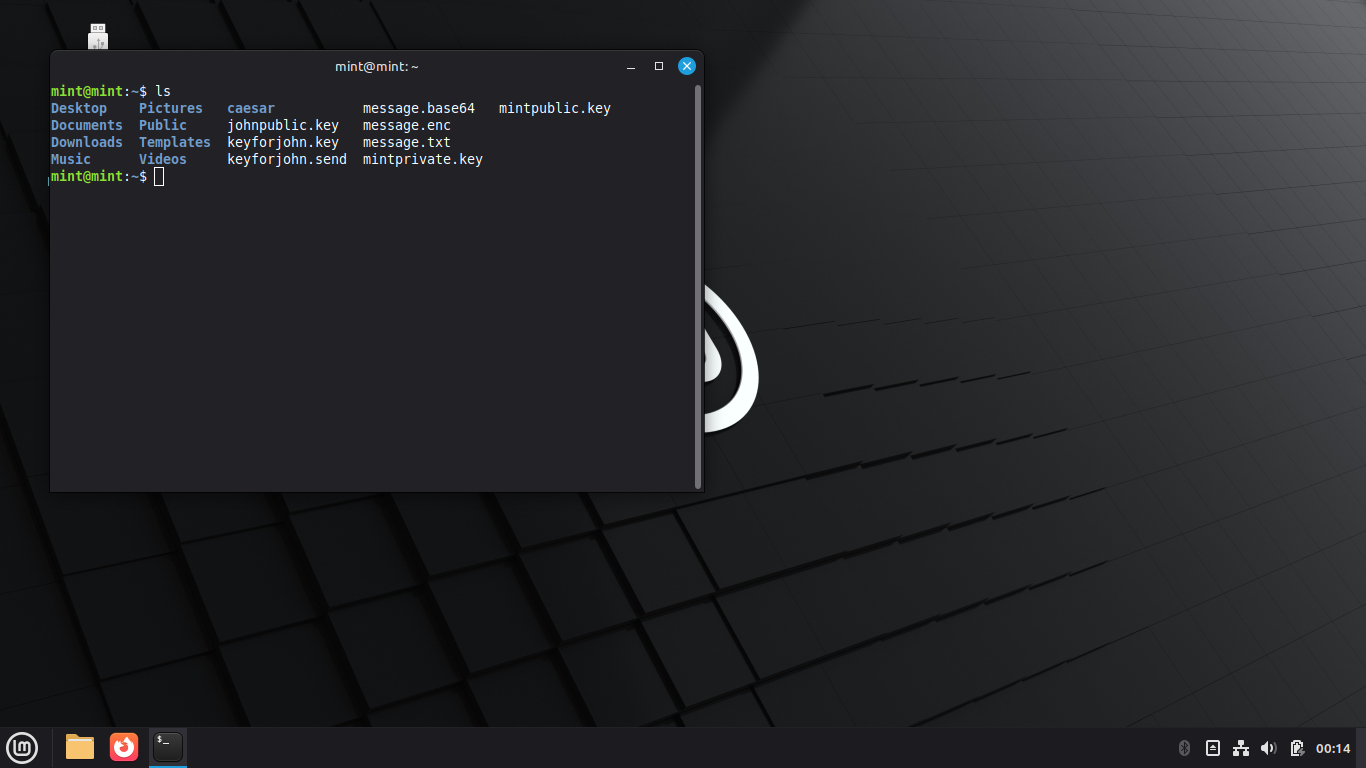Launch the Files folder from the panel
This screenshot has width=1366, height=768.
(x=80, y=747)
